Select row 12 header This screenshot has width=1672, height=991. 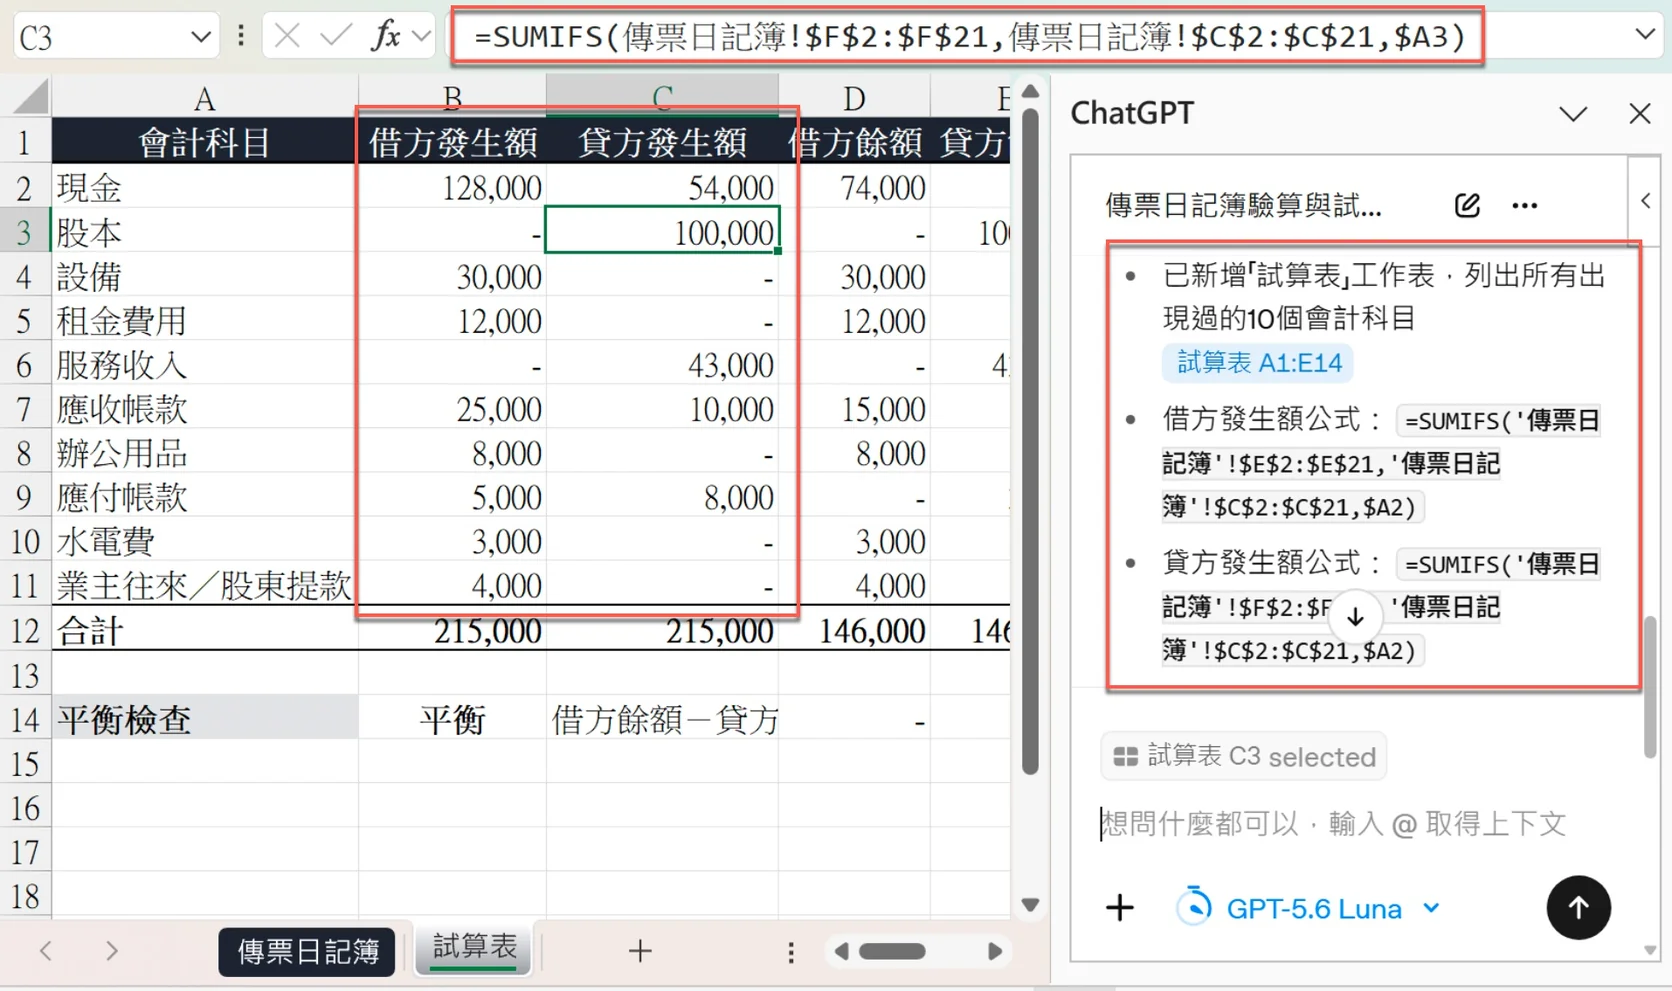(25, 631)
